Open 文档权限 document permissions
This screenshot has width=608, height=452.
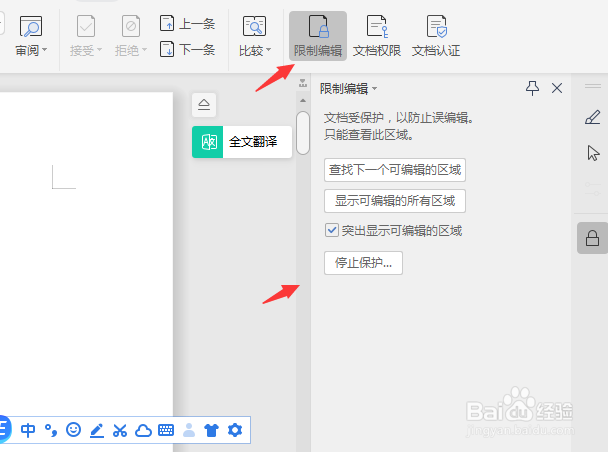[377, 36]
